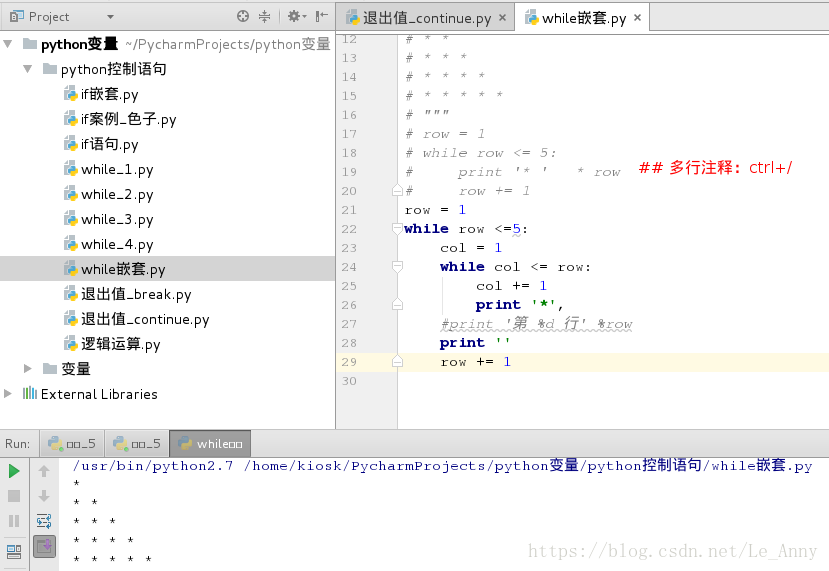Click the red ctrl+/ comment note
This screenshot has width=829, height=571.
715,168
